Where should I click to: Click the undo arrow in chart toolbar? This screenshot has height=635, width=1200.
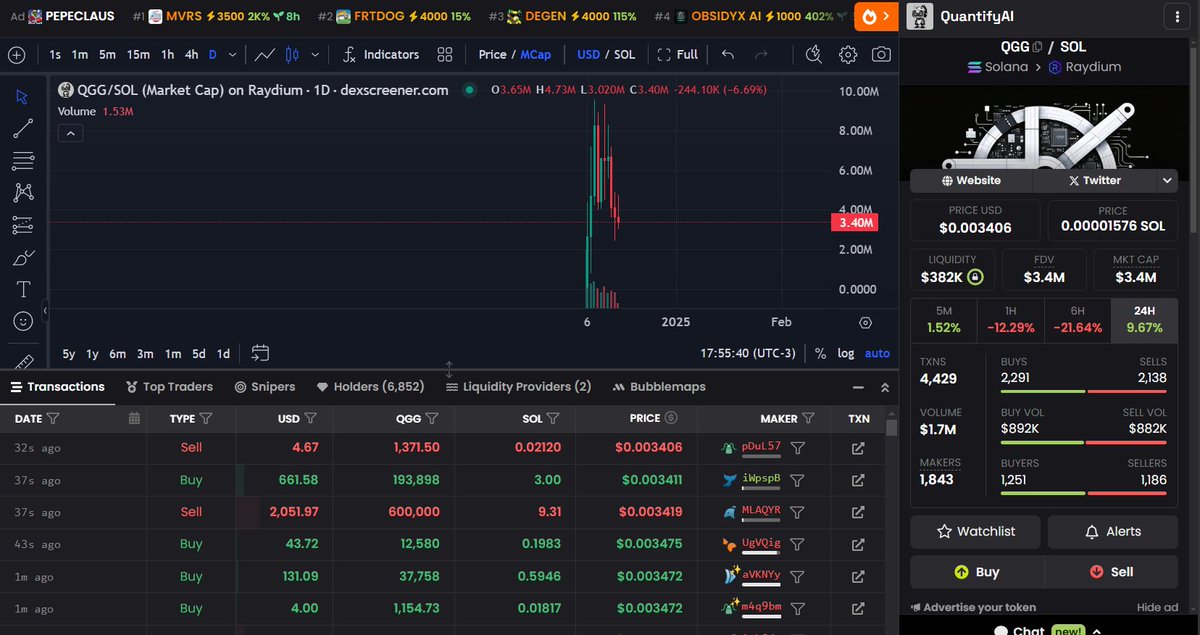coord(728,54)
